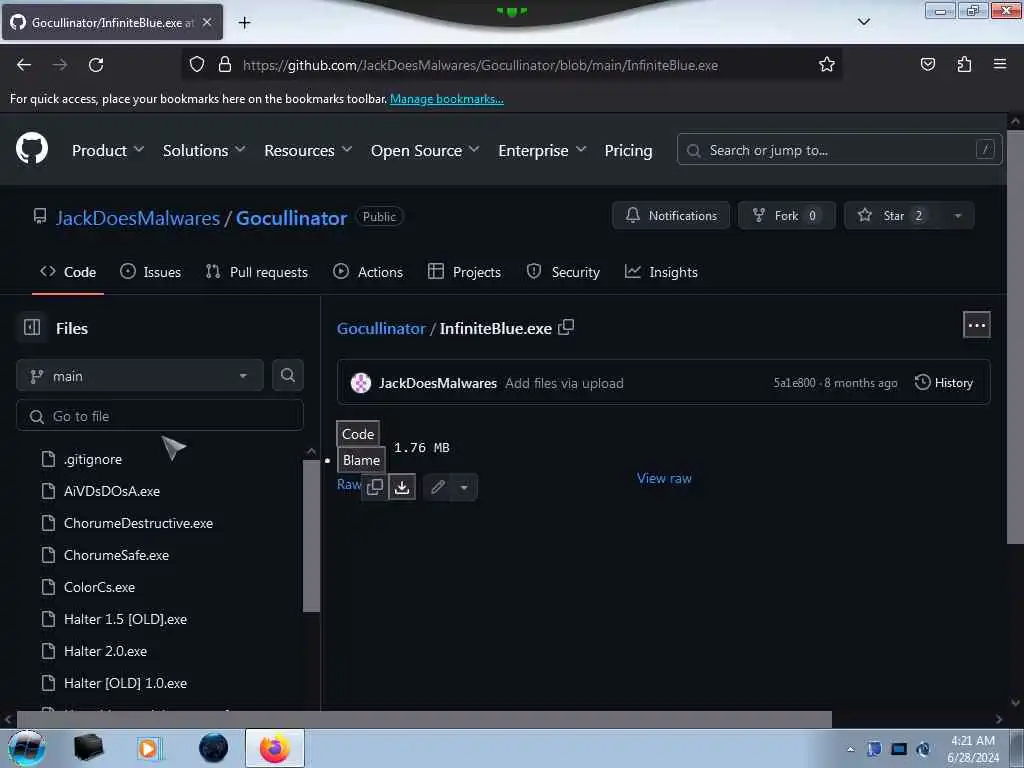This screenshot has height=768, width=1024.
Task: Open the main branch selector dropdown
Action: [x=140, y=376]
